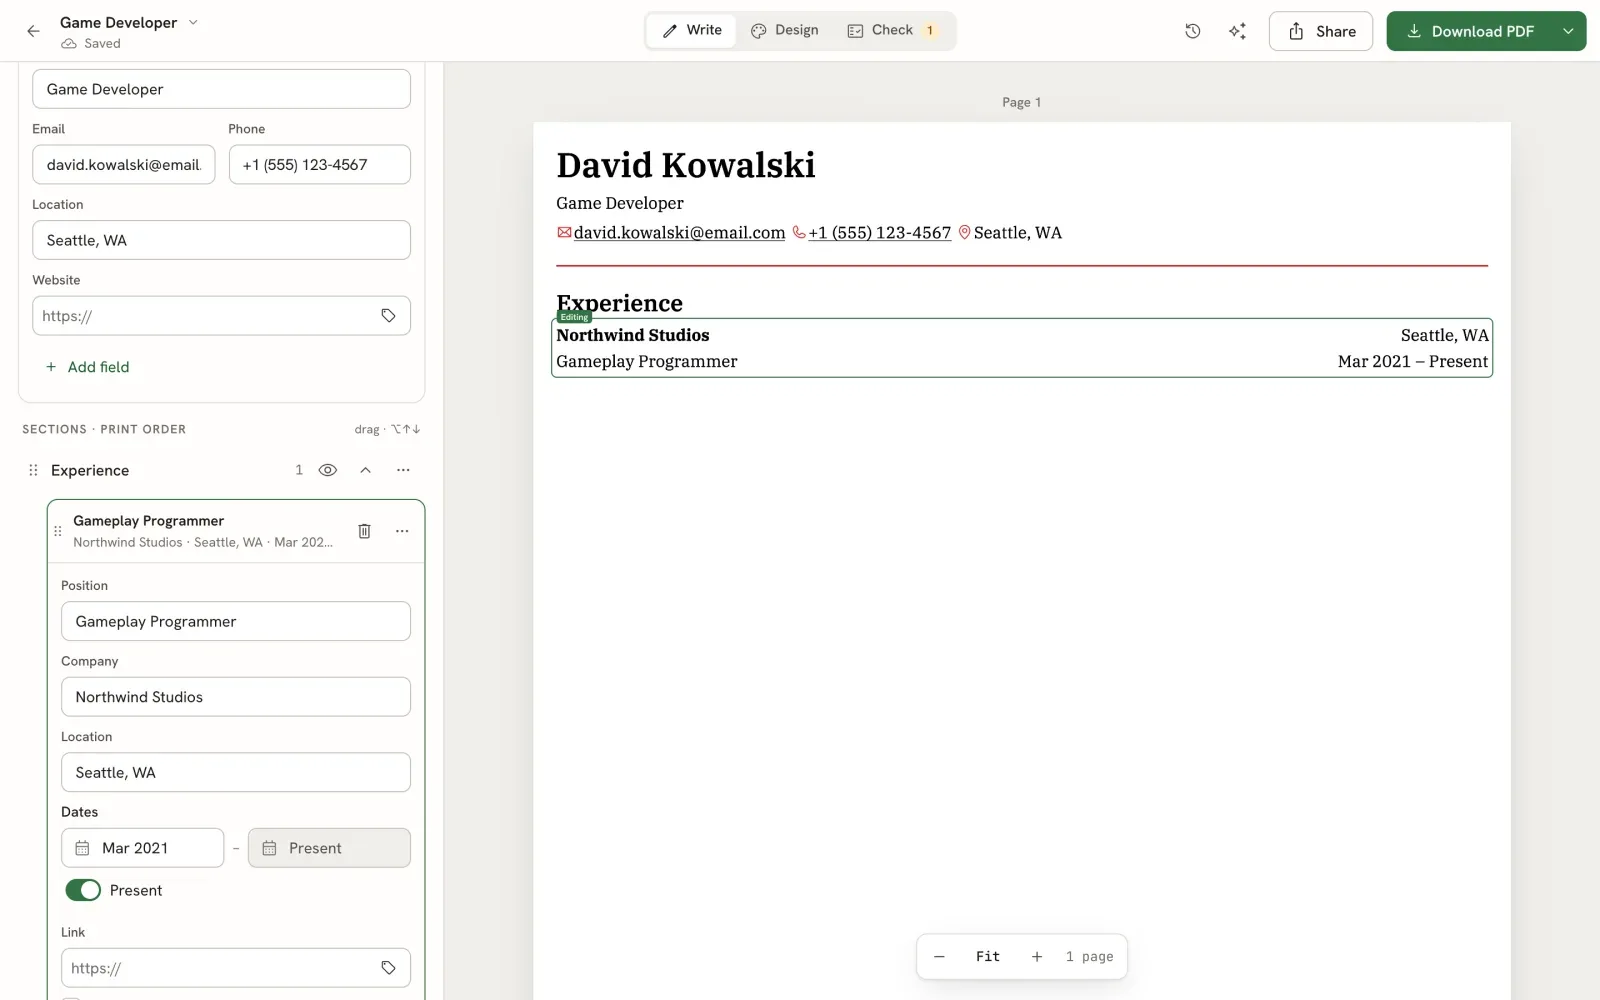This screenshot has height=1000, width=1600.
Task: Click Add field button
Action: tap(87, 367)
